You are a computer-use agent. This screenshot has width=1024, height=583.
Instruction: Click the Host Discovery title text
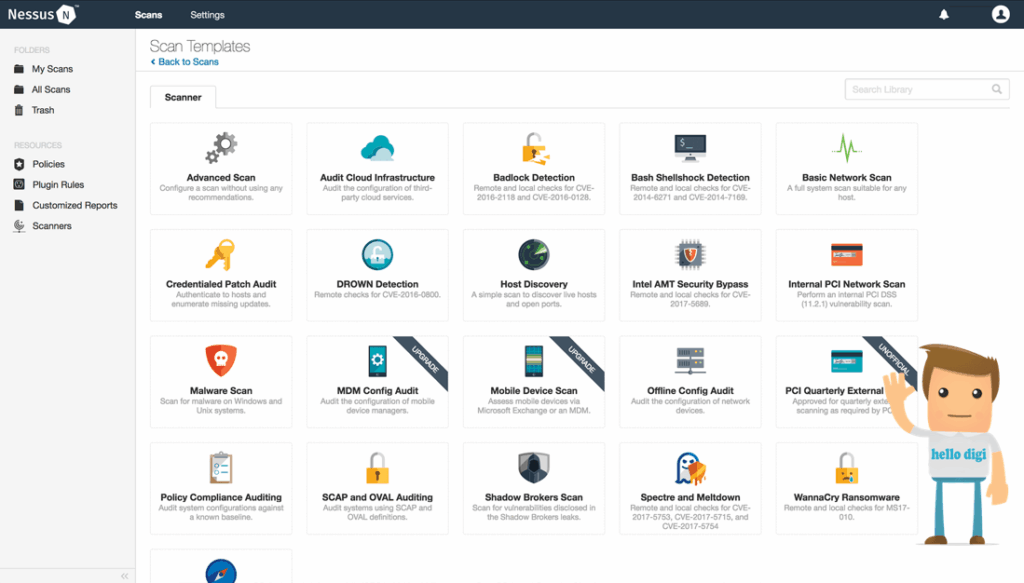tap(534, 284)
